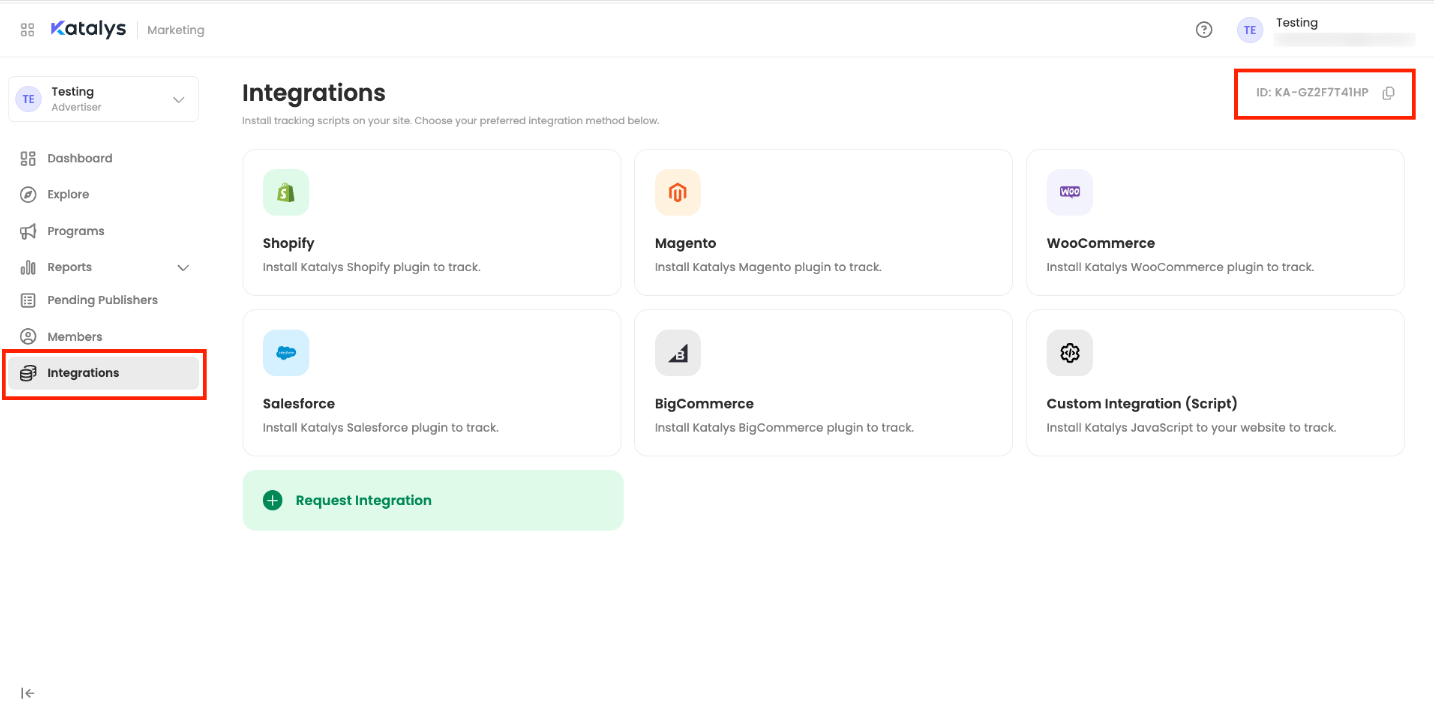This screenshot has width=1434, height=720.
Task: Click the green plus circle icon
Action: tap(273, 500)
